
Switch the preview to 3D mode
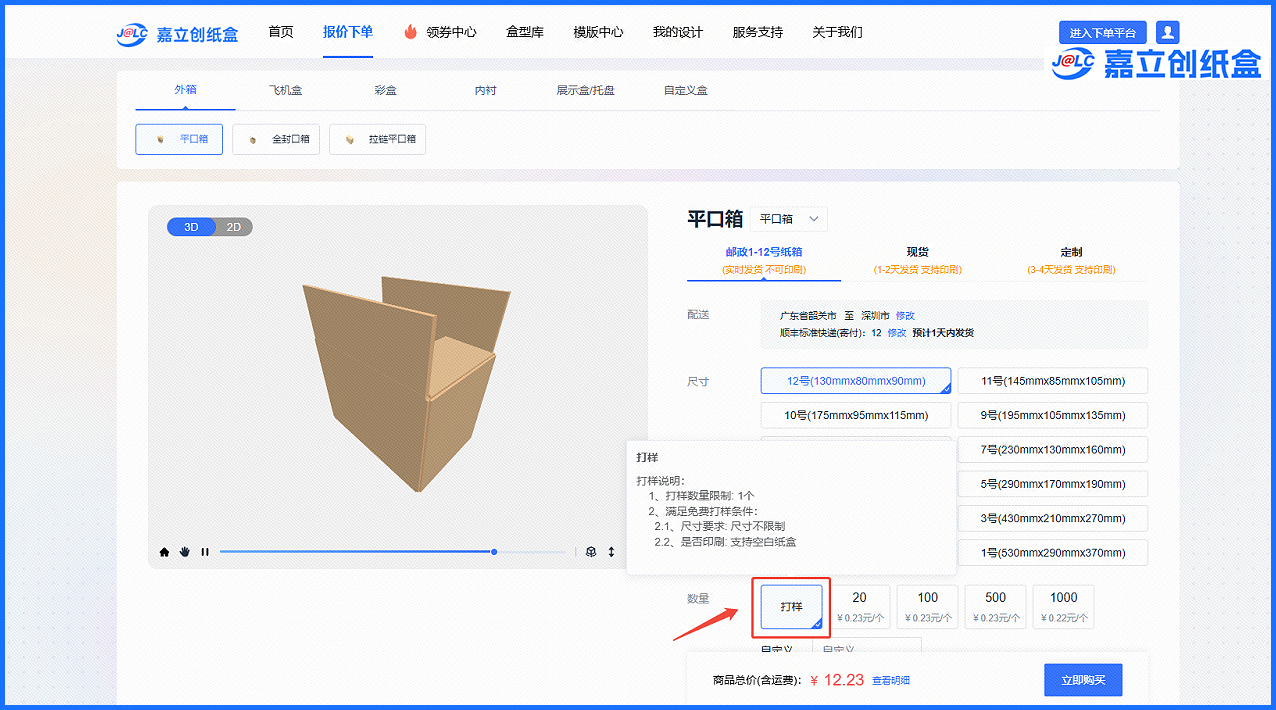(x=191, y=227)
